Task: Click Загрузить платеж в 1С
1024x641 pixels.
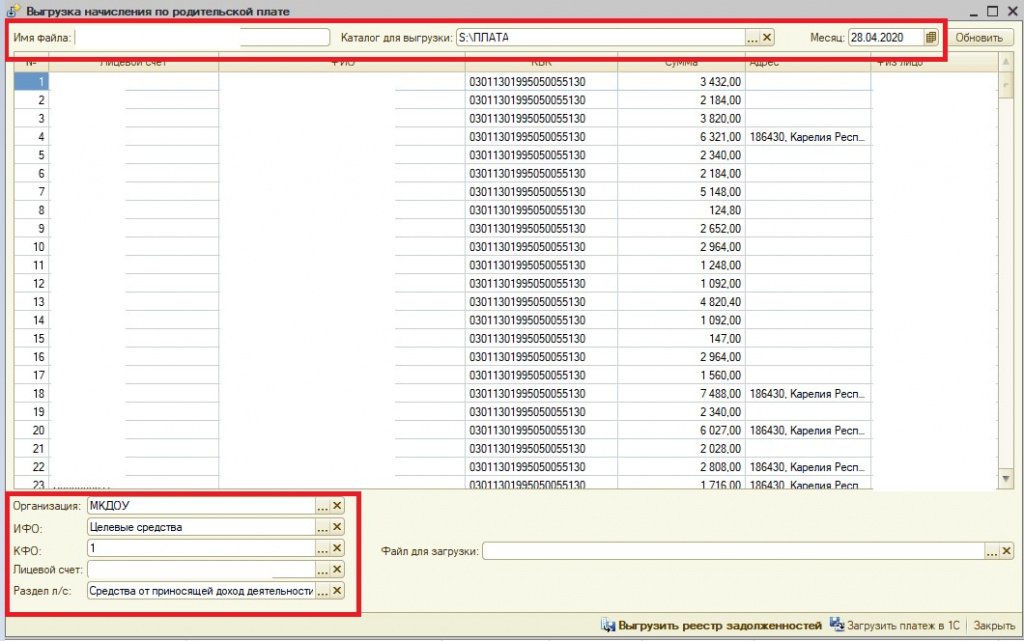Action: point(895,625)
